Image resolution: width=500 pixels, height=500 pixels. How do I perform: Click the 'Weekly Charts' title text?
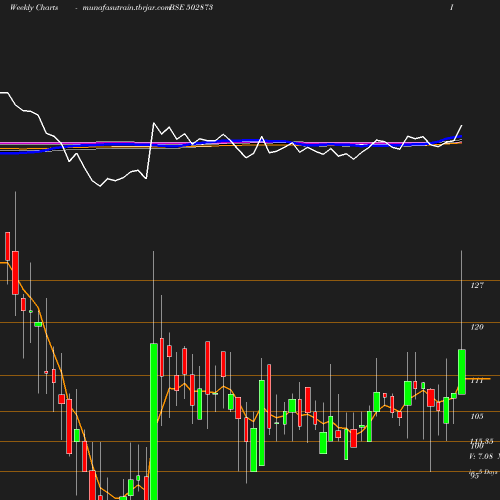34,7
